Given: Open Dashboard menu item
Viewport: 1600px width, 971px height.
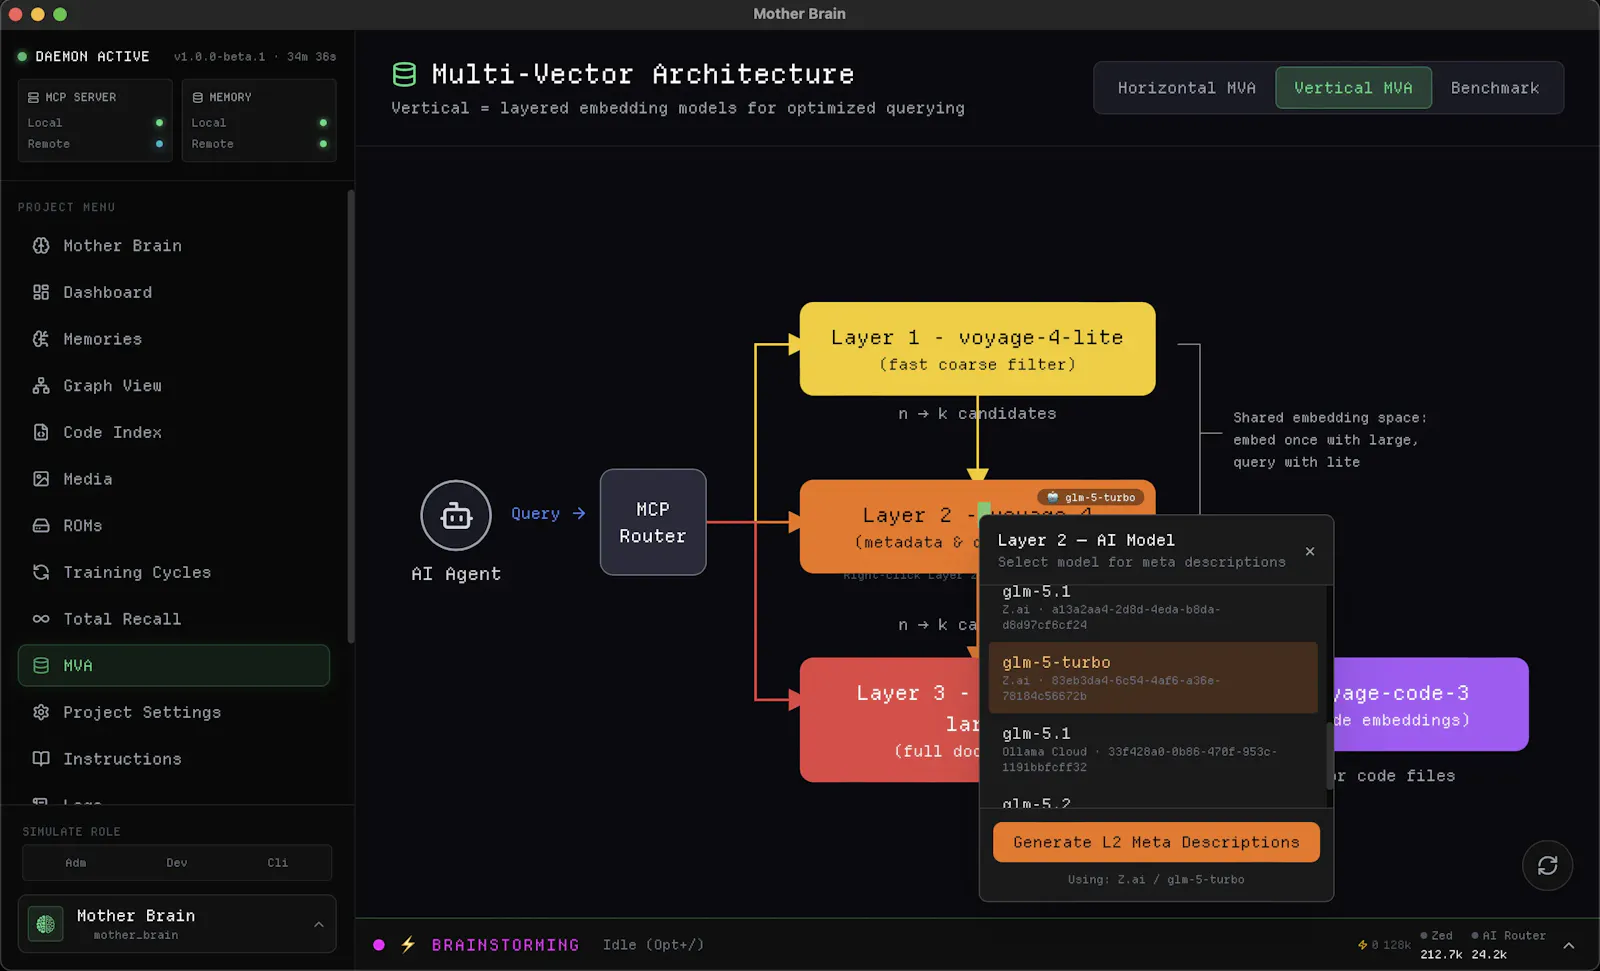Looking at the screenshot, I should pos(174,292).
